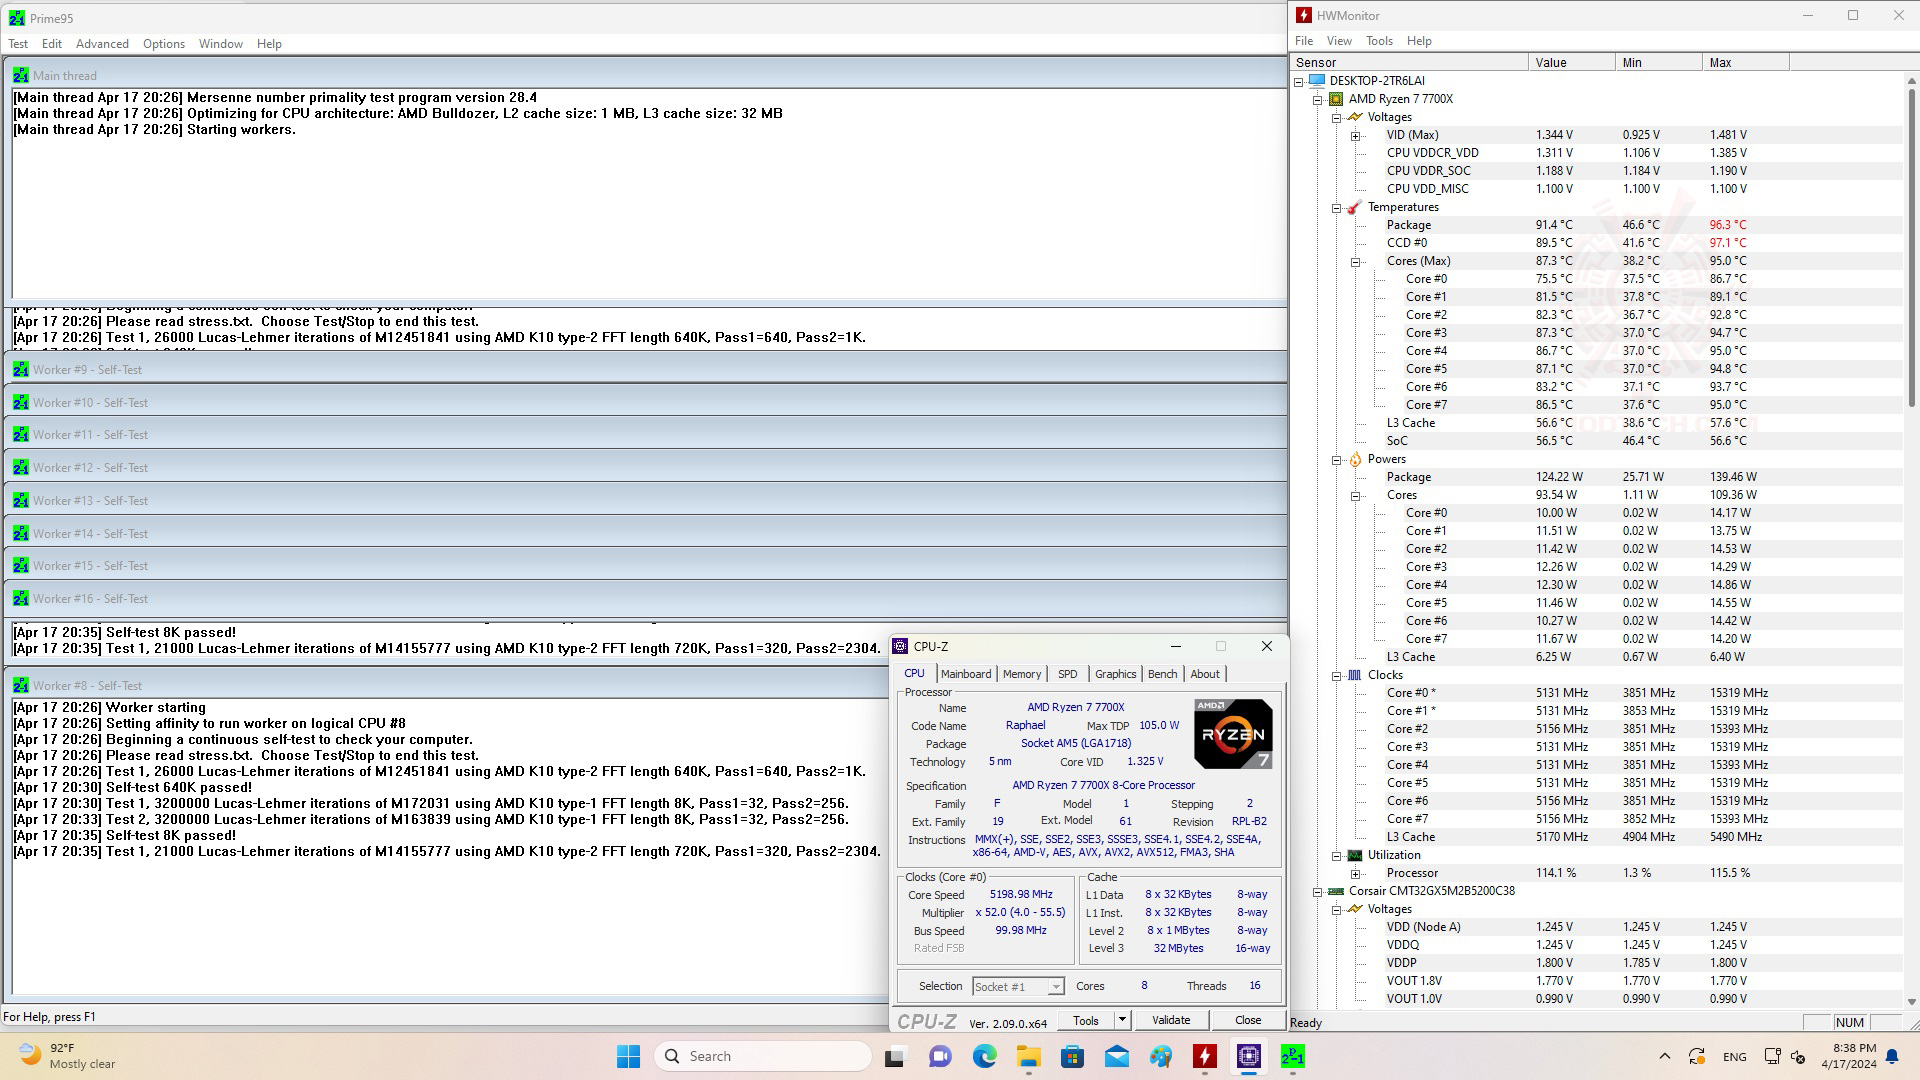The height and width of the screenshot is (1080, 1920).
Task: Open the Advanced menu in Prime95
Action: (x=102, y=44)
